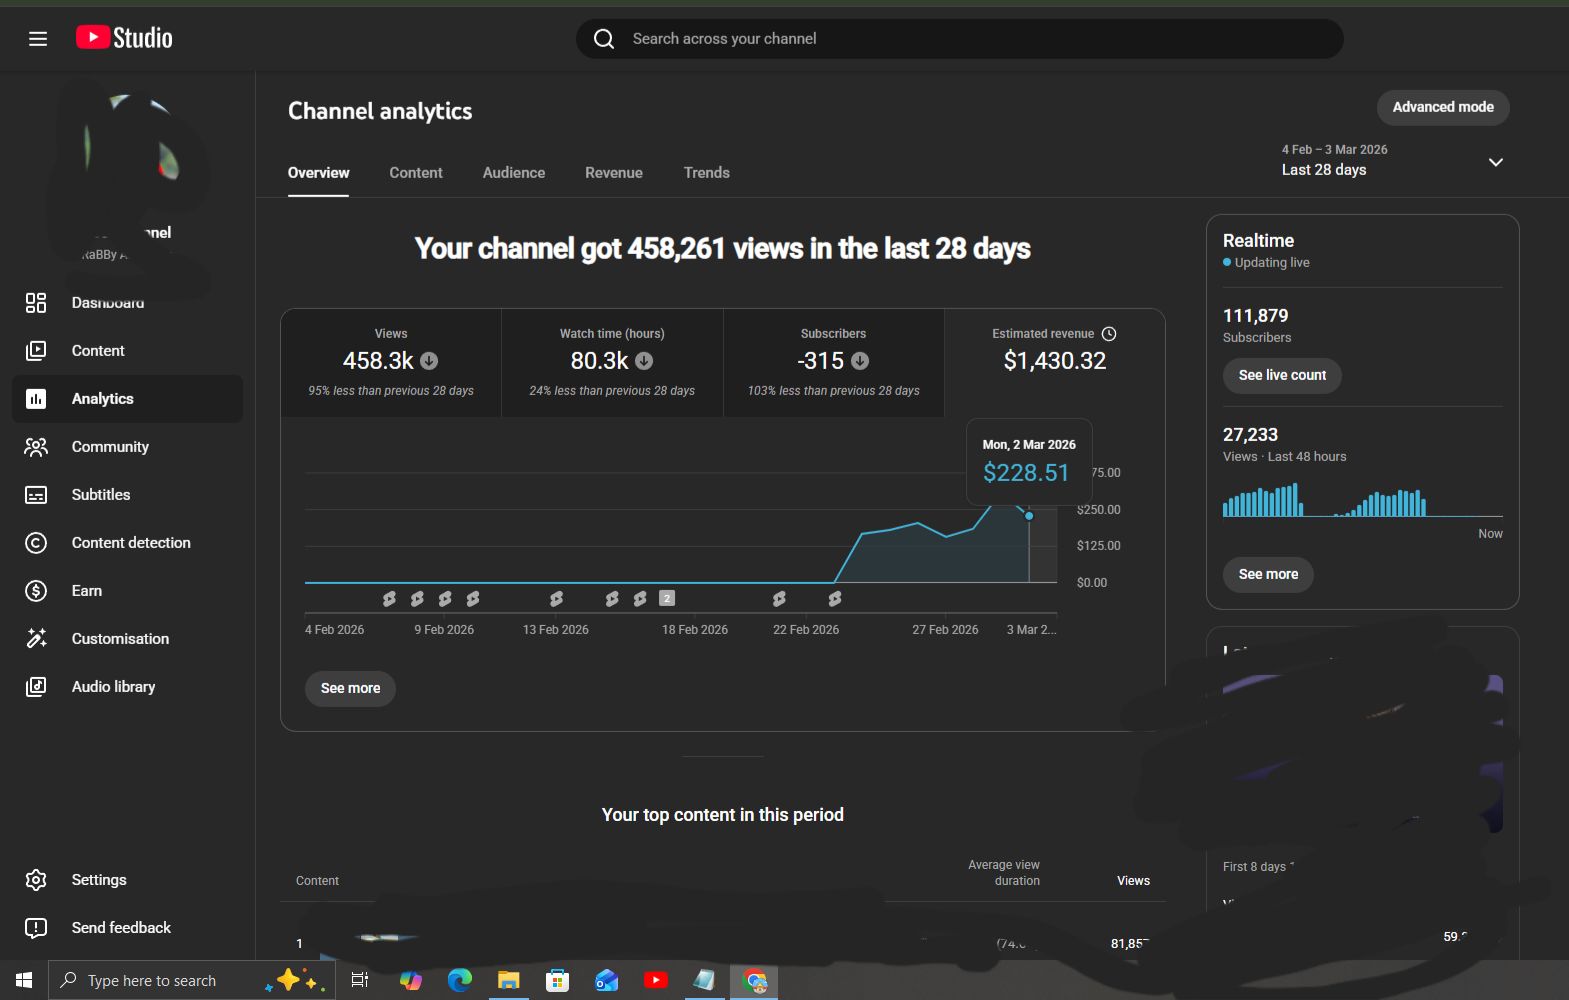
Task: Switch to the Audience tab
Action: (x=514, y=173)
